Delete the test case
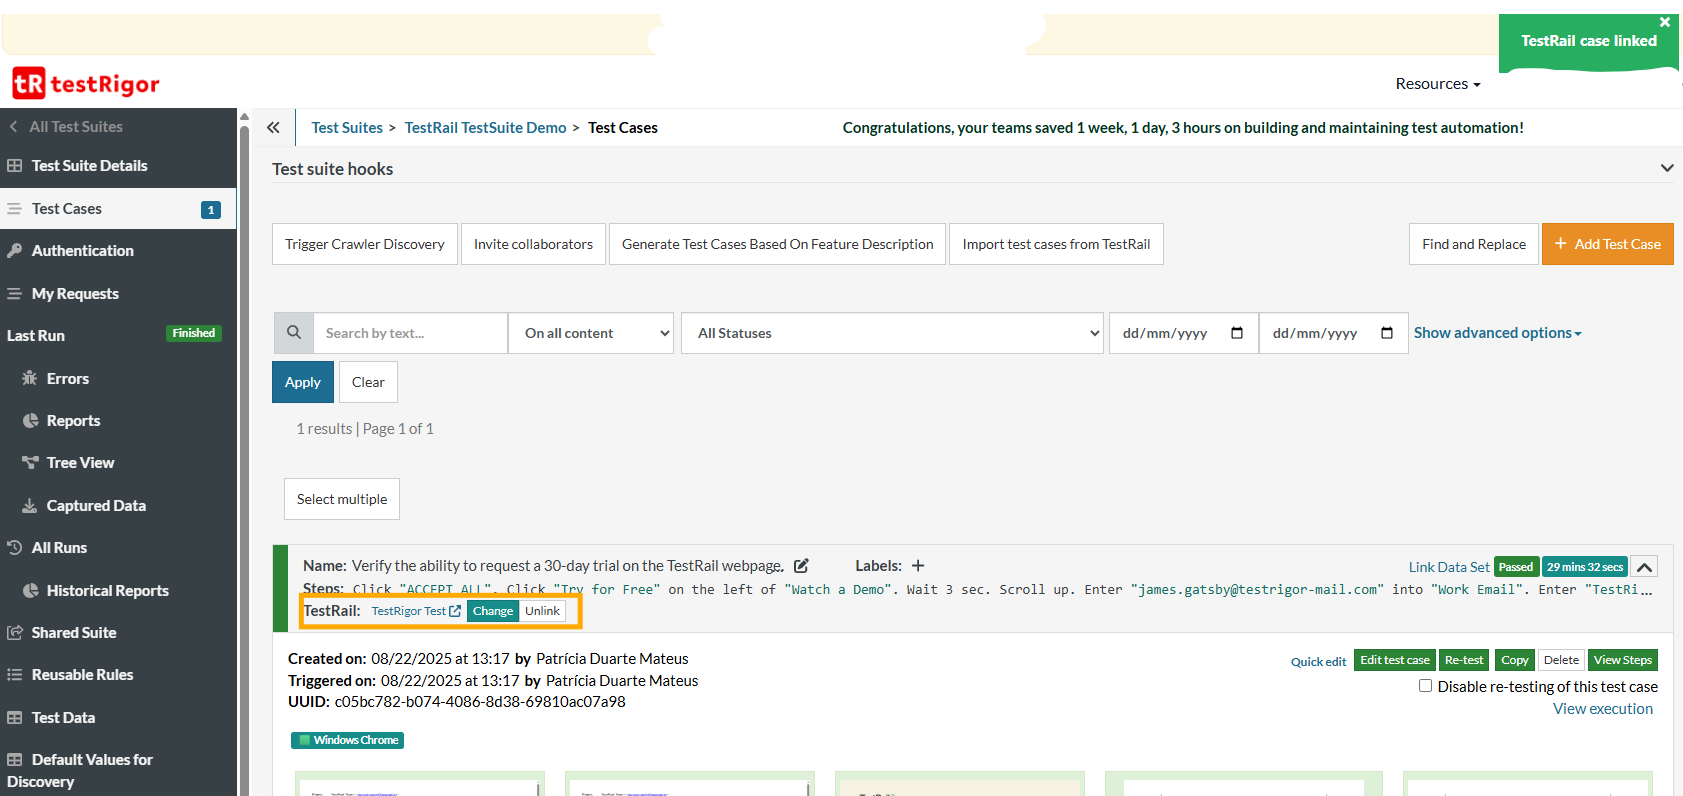 tap(1561, 660)
